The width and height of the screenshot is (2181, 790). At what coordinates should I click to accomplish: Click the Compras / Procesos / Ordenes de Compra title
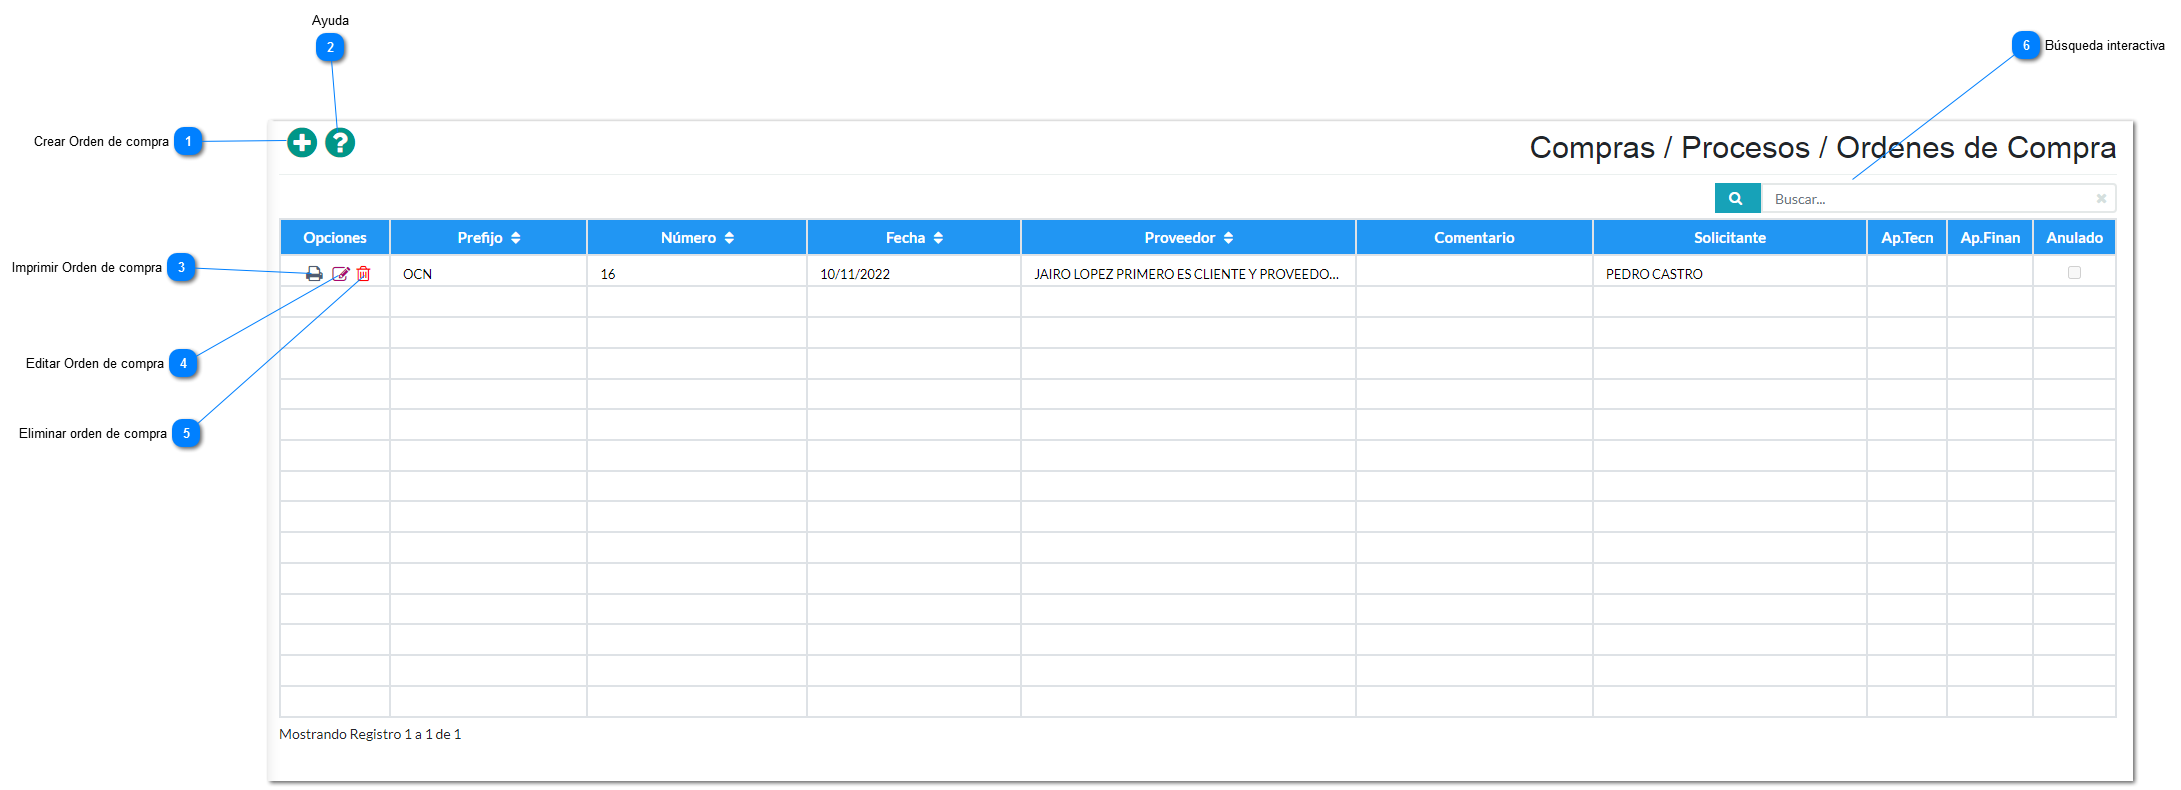[1822, 148]
